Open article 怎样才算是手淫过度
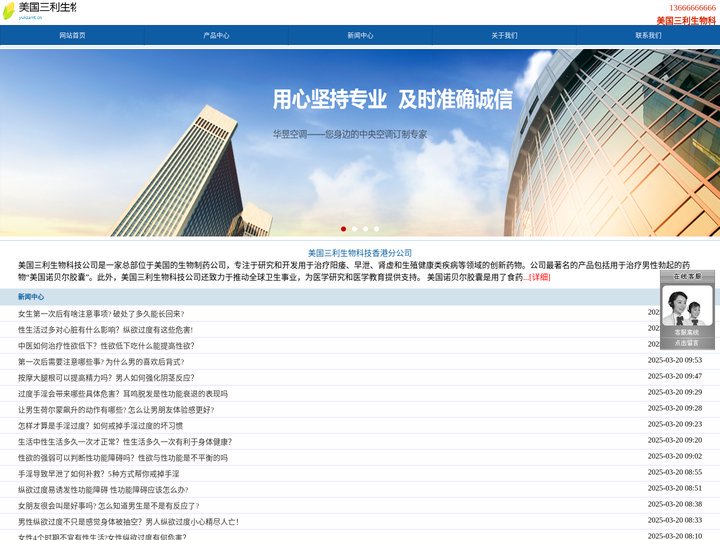 (x=101, y=426)
